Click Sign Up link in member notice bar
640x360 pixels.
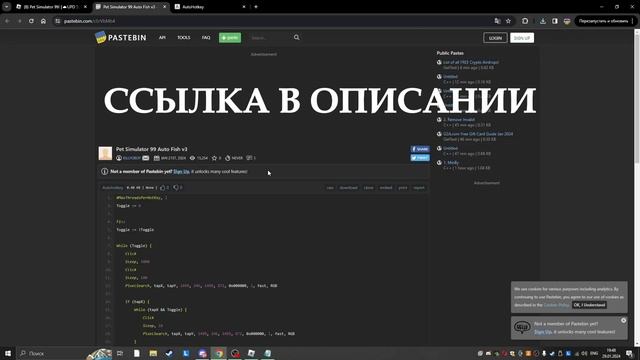point(181,172)
